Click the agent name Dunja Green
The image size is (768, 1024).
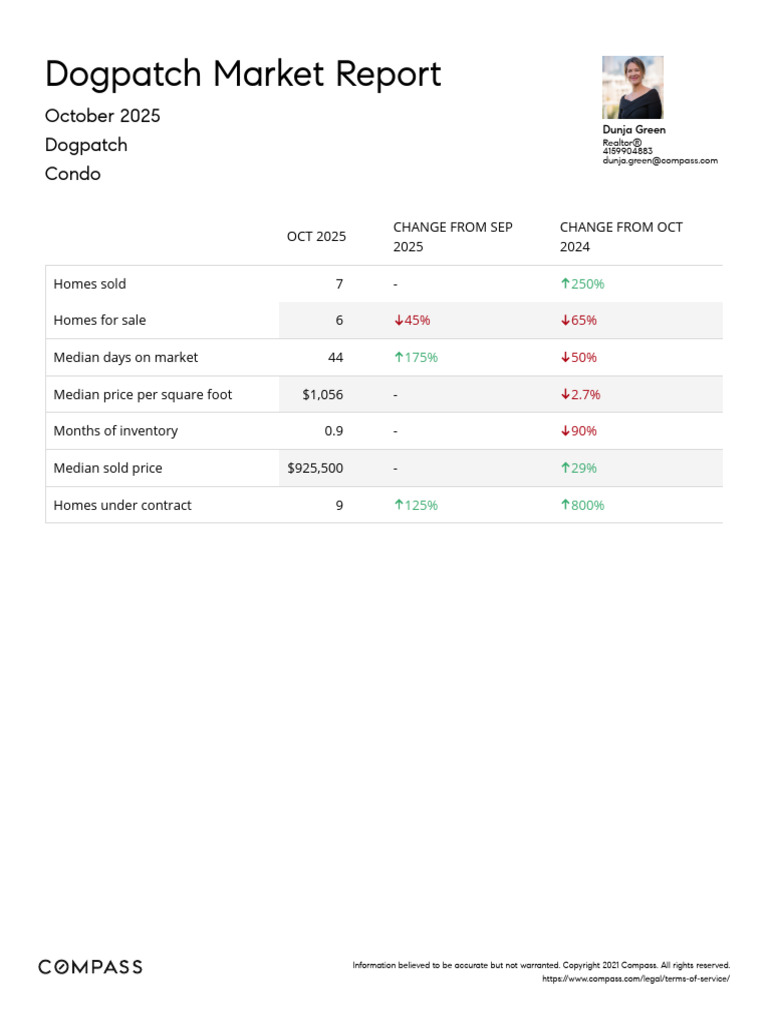pos(634,130)
